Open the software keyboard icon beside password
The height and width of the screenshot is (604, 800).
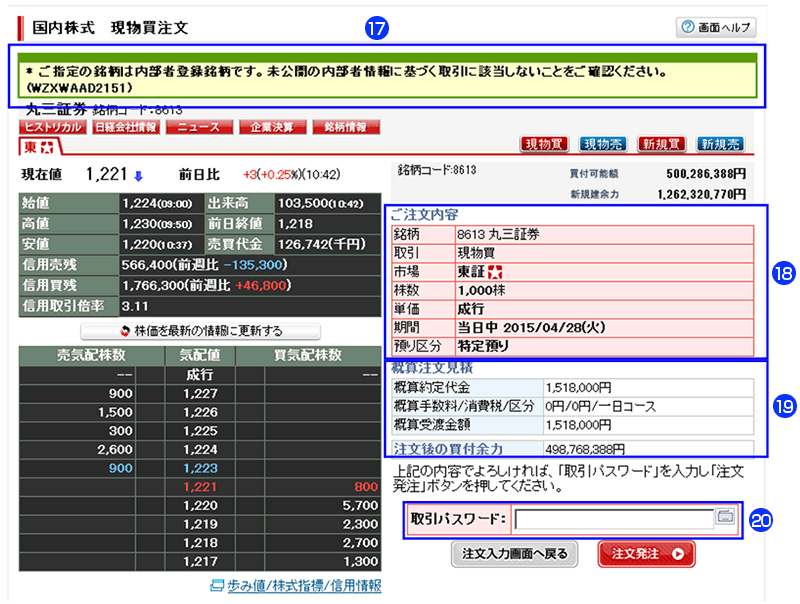(725, 516)
